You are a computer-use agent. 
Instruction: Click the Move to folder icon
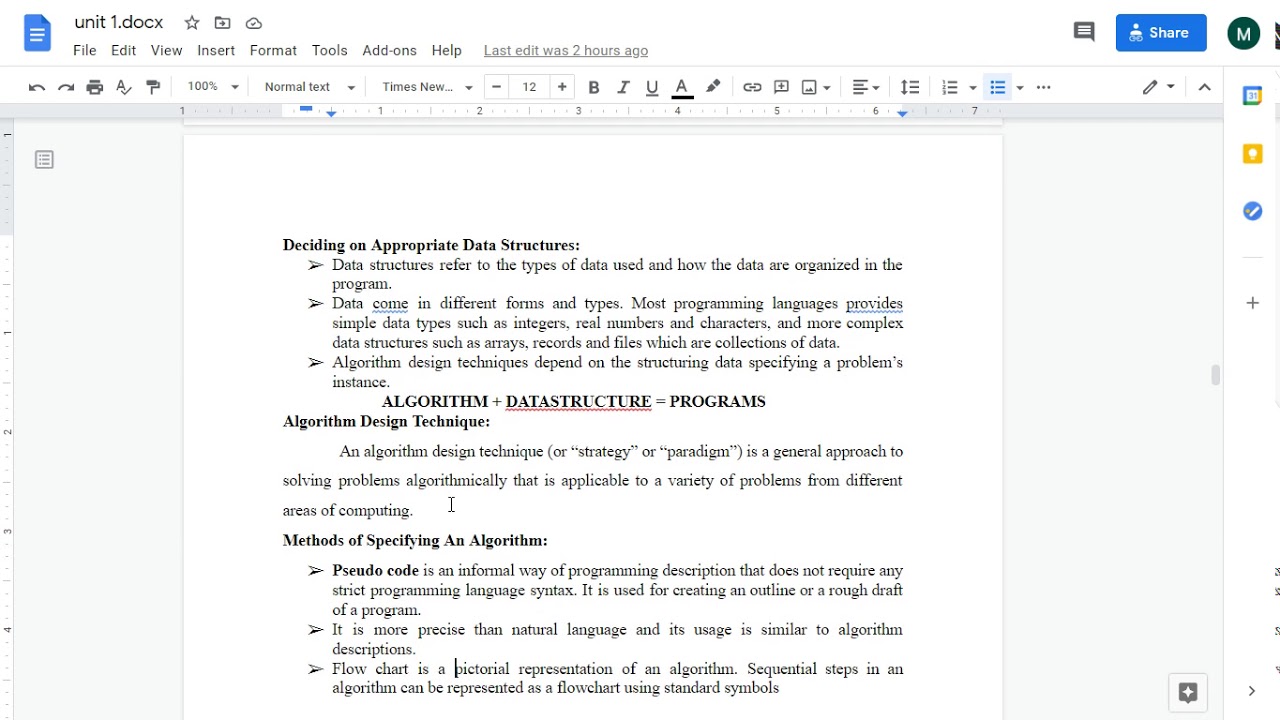point(222,23)
